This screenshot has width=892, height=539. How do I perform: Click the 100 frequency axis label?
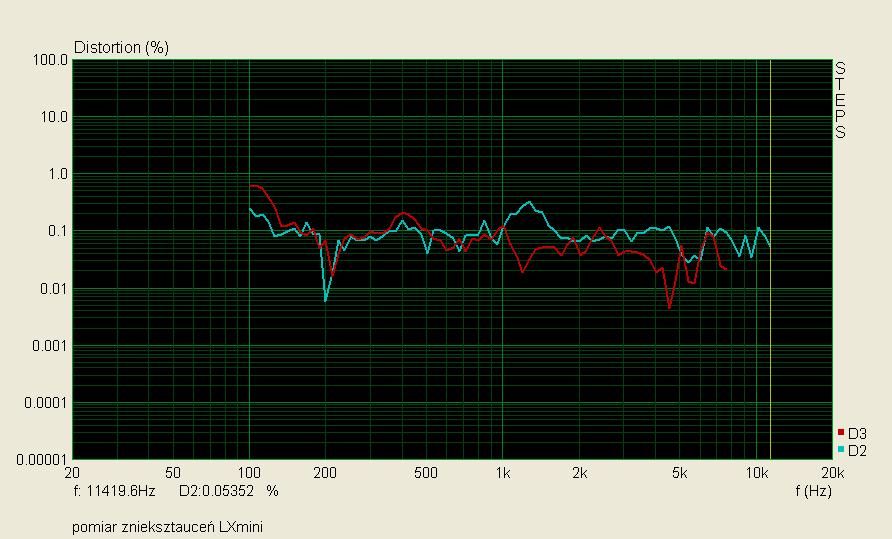pos(249,473)
